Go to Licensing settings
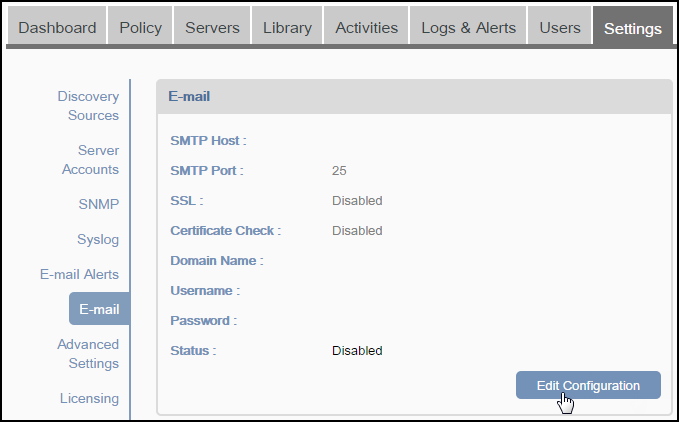Image resolution: width=679 pixels, height=422 pixels. tap(89, 398)
